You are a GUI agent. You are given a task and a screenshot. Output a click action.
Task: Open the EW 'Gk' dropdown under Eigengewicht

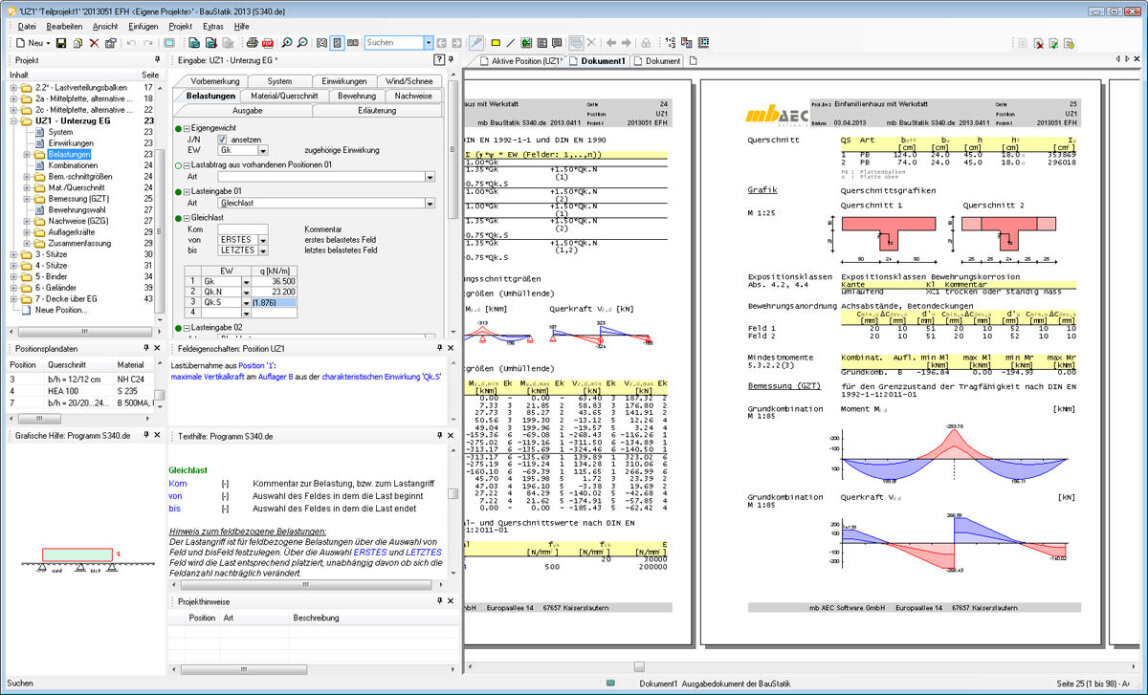[263, 151]
